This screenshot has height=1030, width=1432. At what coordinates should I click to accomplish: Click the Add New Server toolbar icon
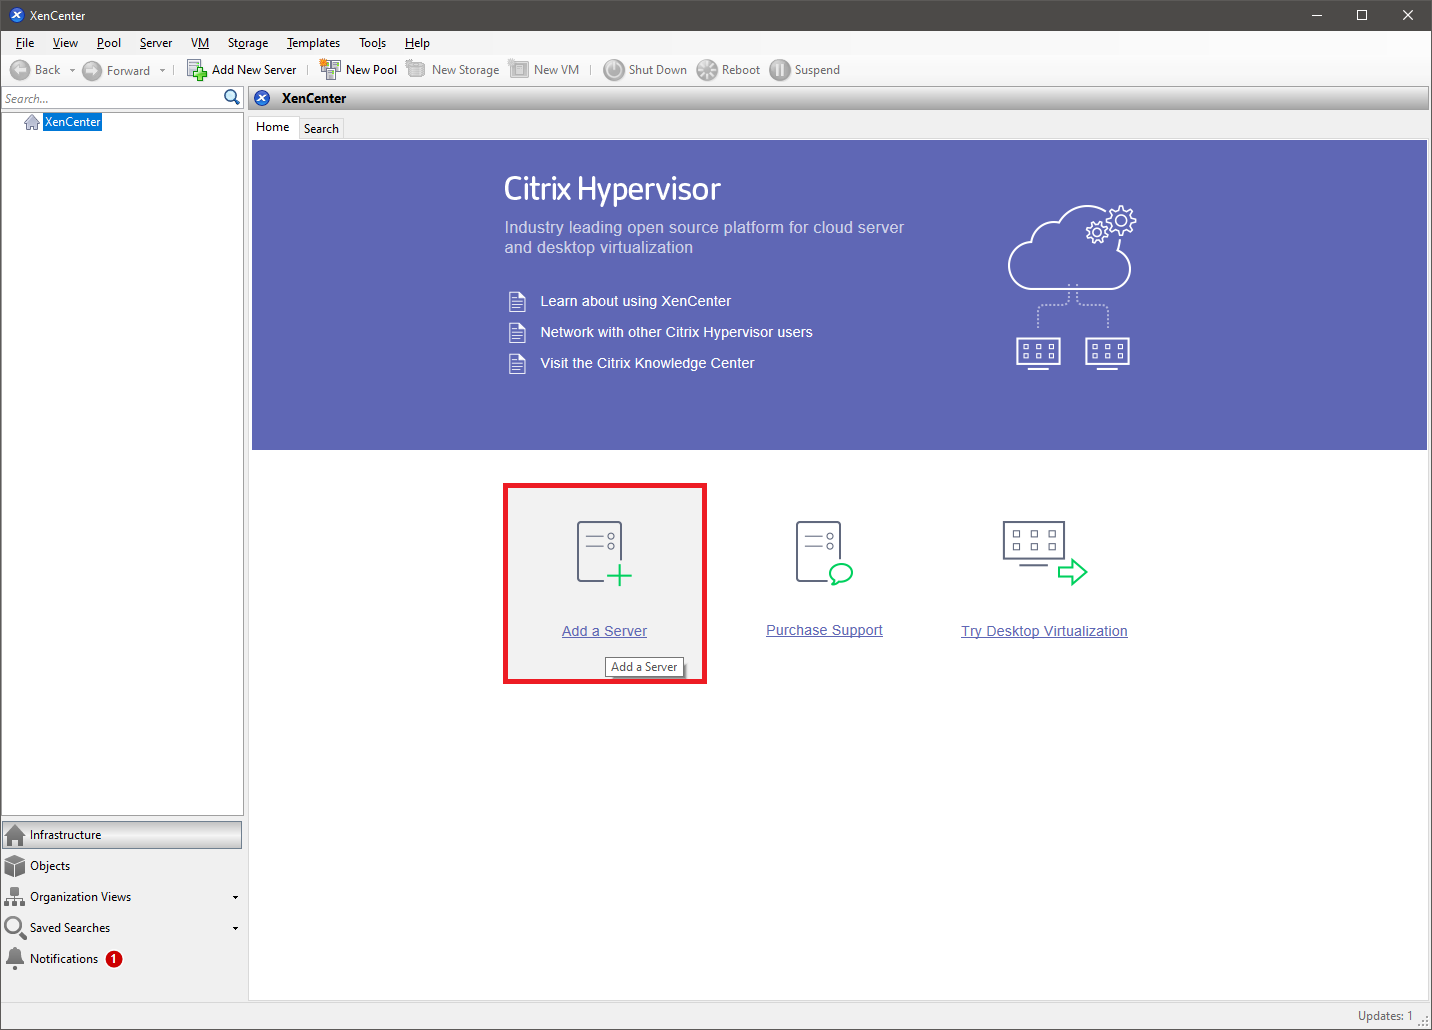click(196, 70)
